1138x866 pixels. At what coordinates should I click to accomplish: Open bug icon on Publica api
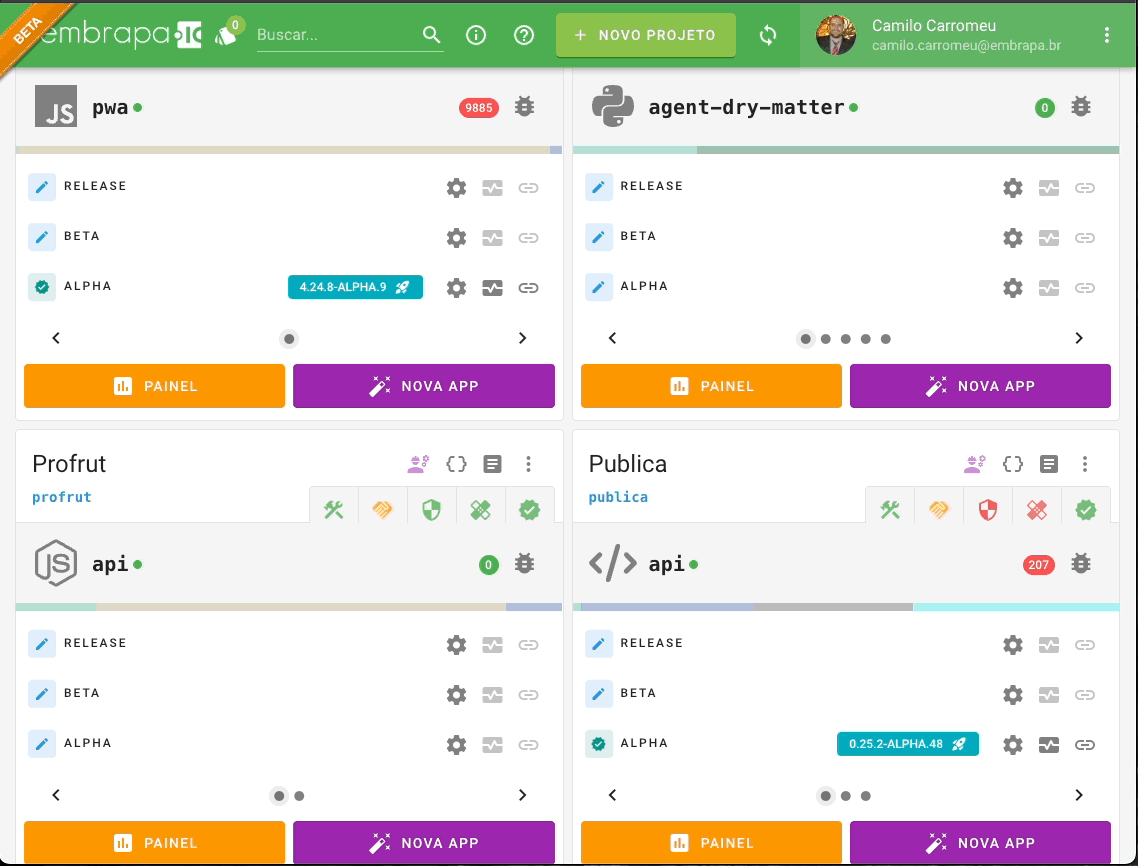coord(1081,564)
